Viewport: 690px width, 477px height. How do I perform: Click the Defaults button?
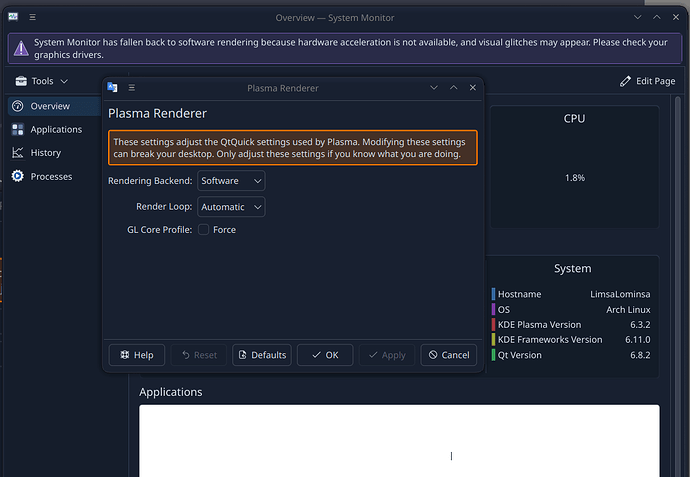[262, 355]
